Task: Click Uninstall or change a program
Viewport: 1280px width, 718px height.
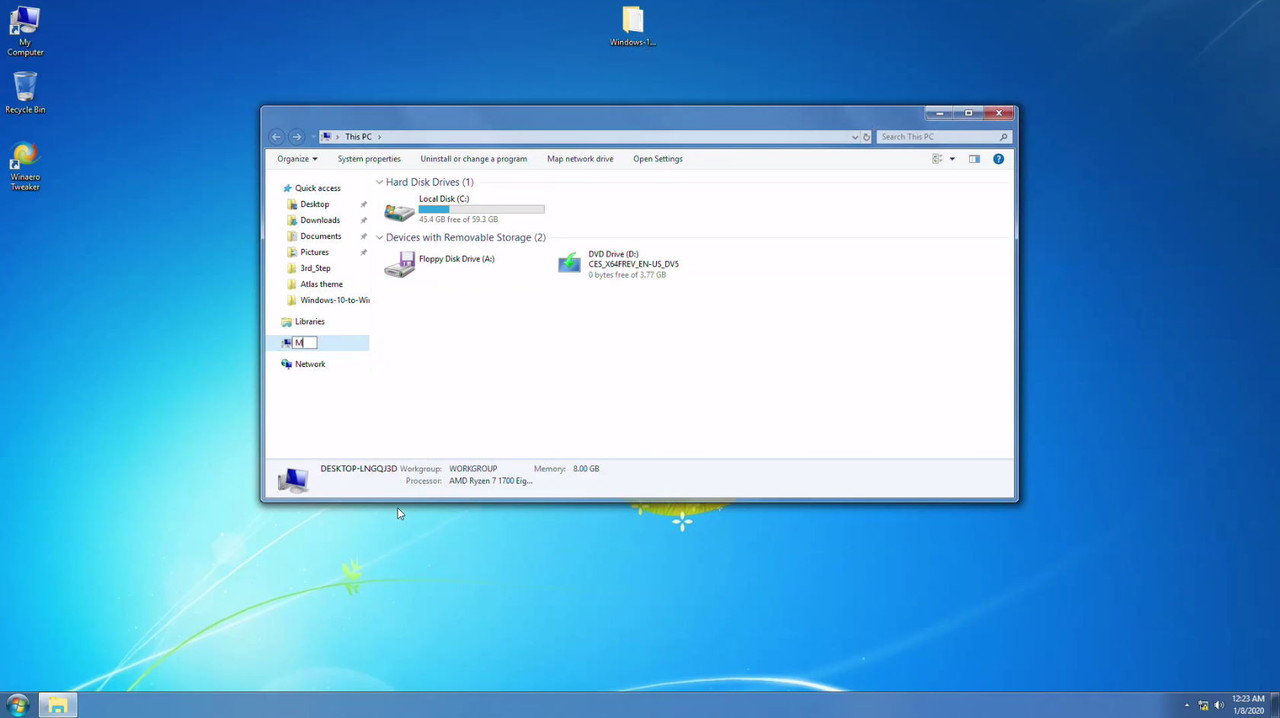Action: coord(474,159)
